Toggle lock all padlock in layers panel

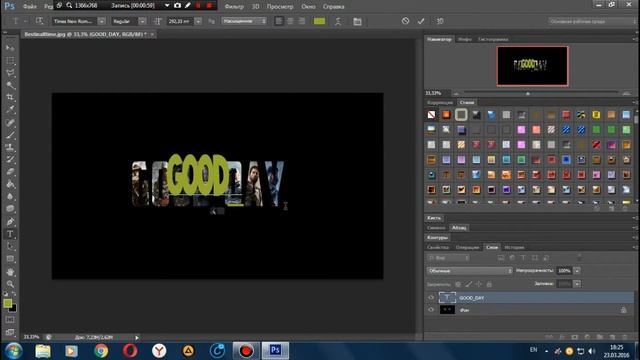pos(489,284)
